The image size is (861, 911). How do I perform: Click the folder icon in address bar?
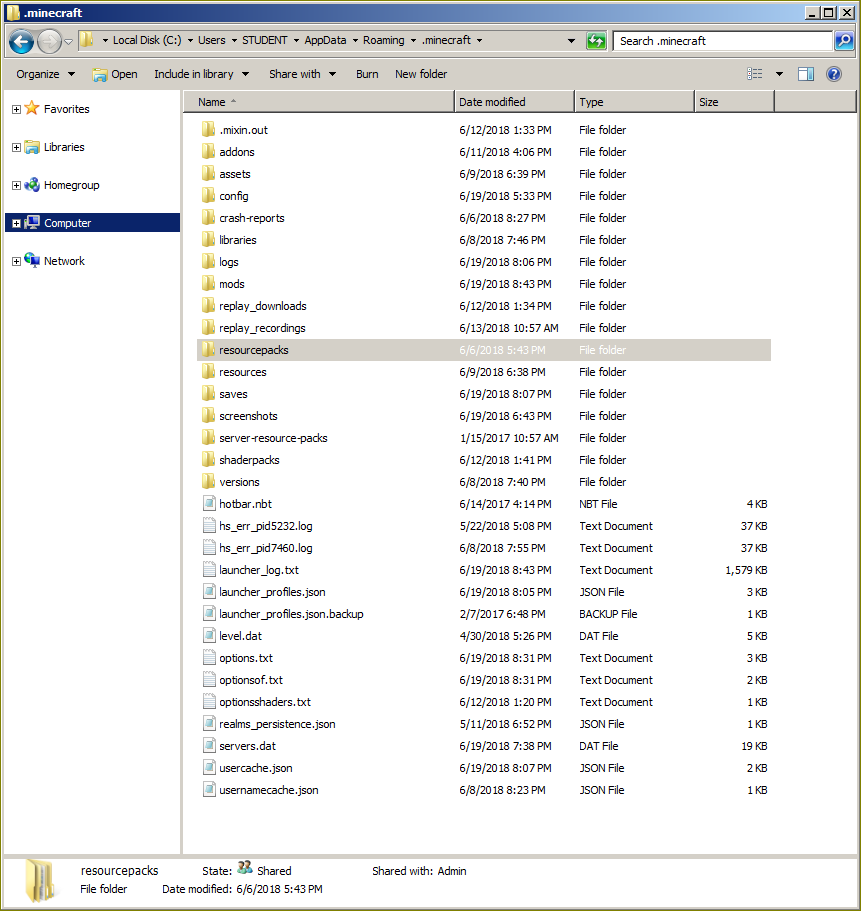click(87, 40)
